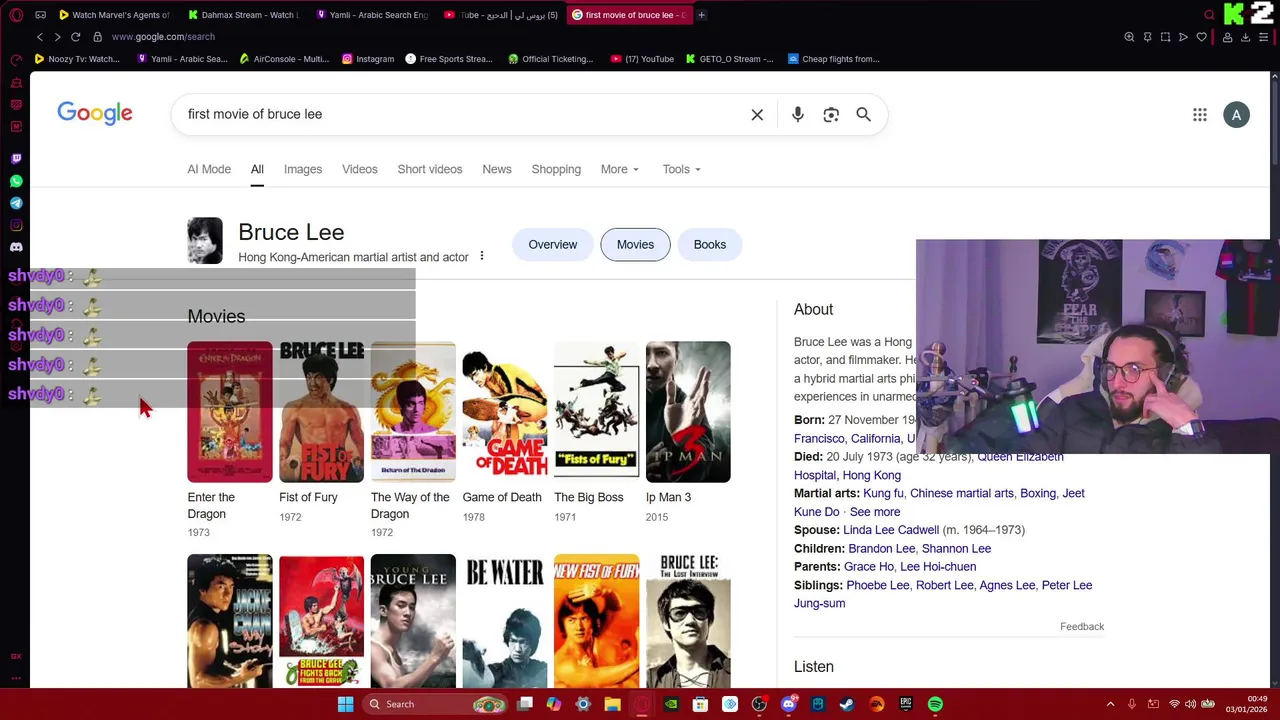Open the Enter the Dragon poster
This screenshot has height=720, width=1280.
click(230, 412)
